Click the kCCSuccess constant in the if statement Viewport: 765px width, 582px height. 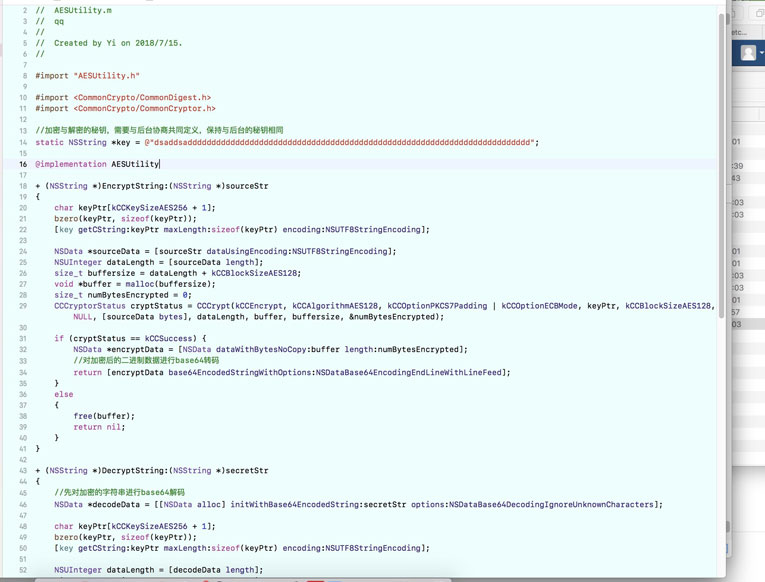coord(168,339)
